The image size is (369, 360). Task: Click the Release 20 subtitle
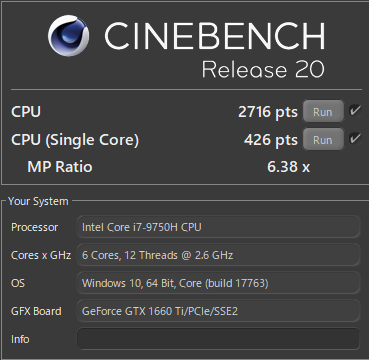click(x=263, y=70)
